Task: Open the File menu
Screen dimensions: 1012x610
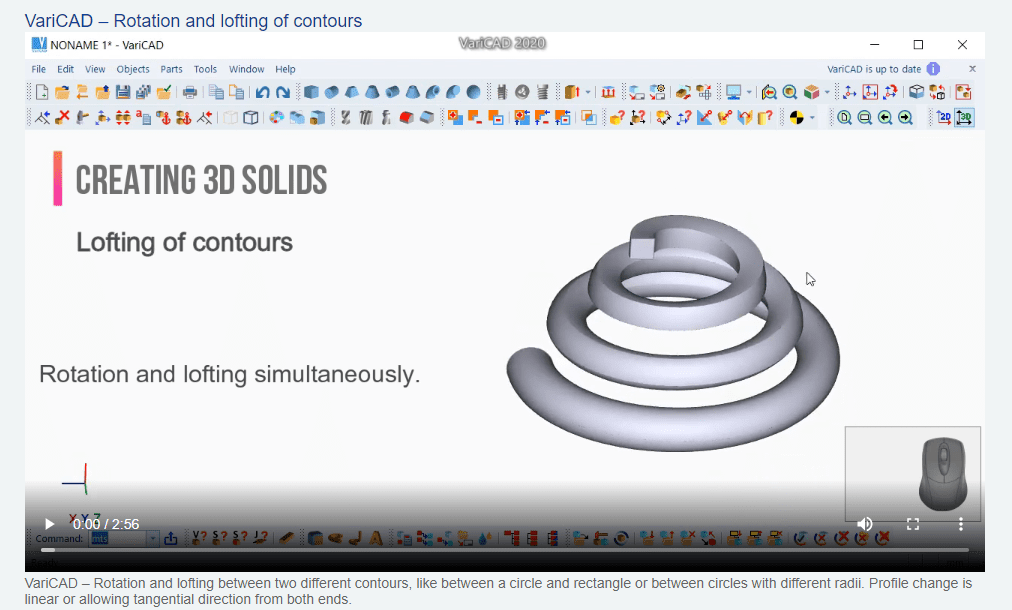Action: click(39, 69)
